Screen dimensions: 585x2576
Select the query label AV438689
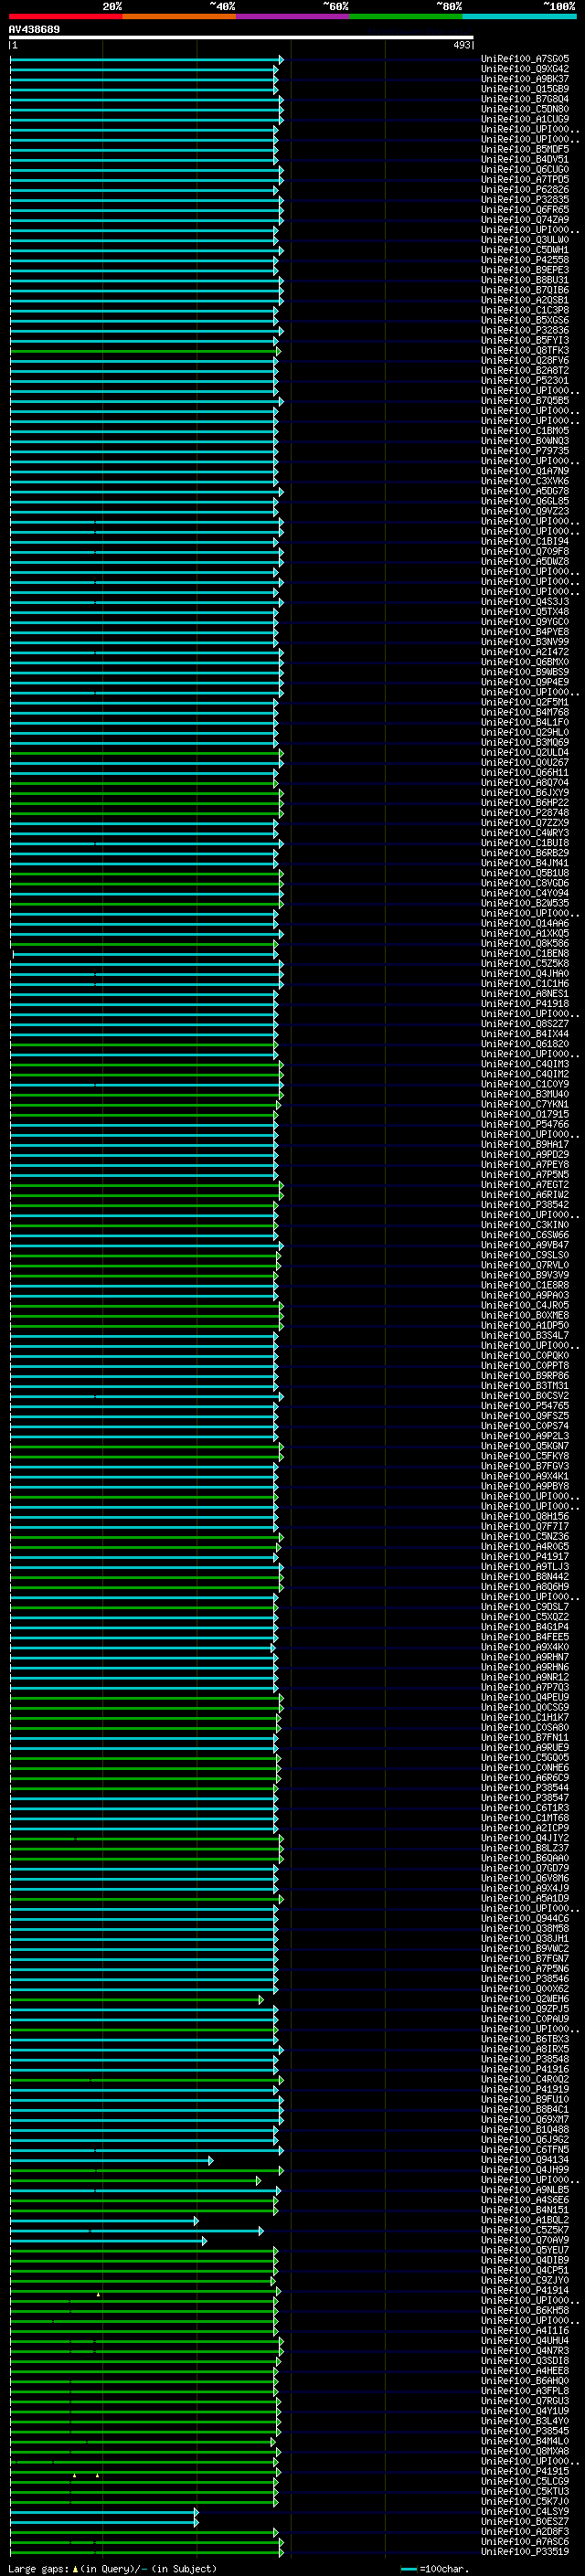pyautogui.click(x=34, y=29)
